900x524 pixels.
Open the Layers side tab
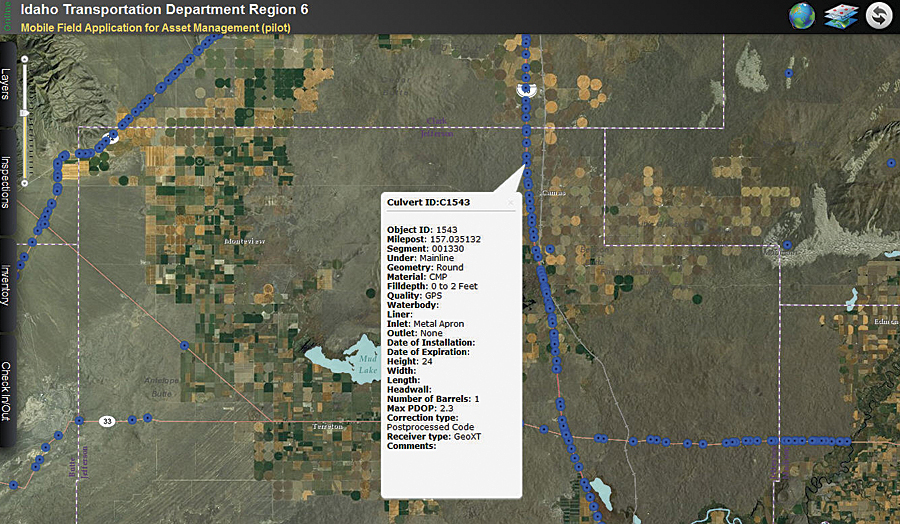coord(6,84)
